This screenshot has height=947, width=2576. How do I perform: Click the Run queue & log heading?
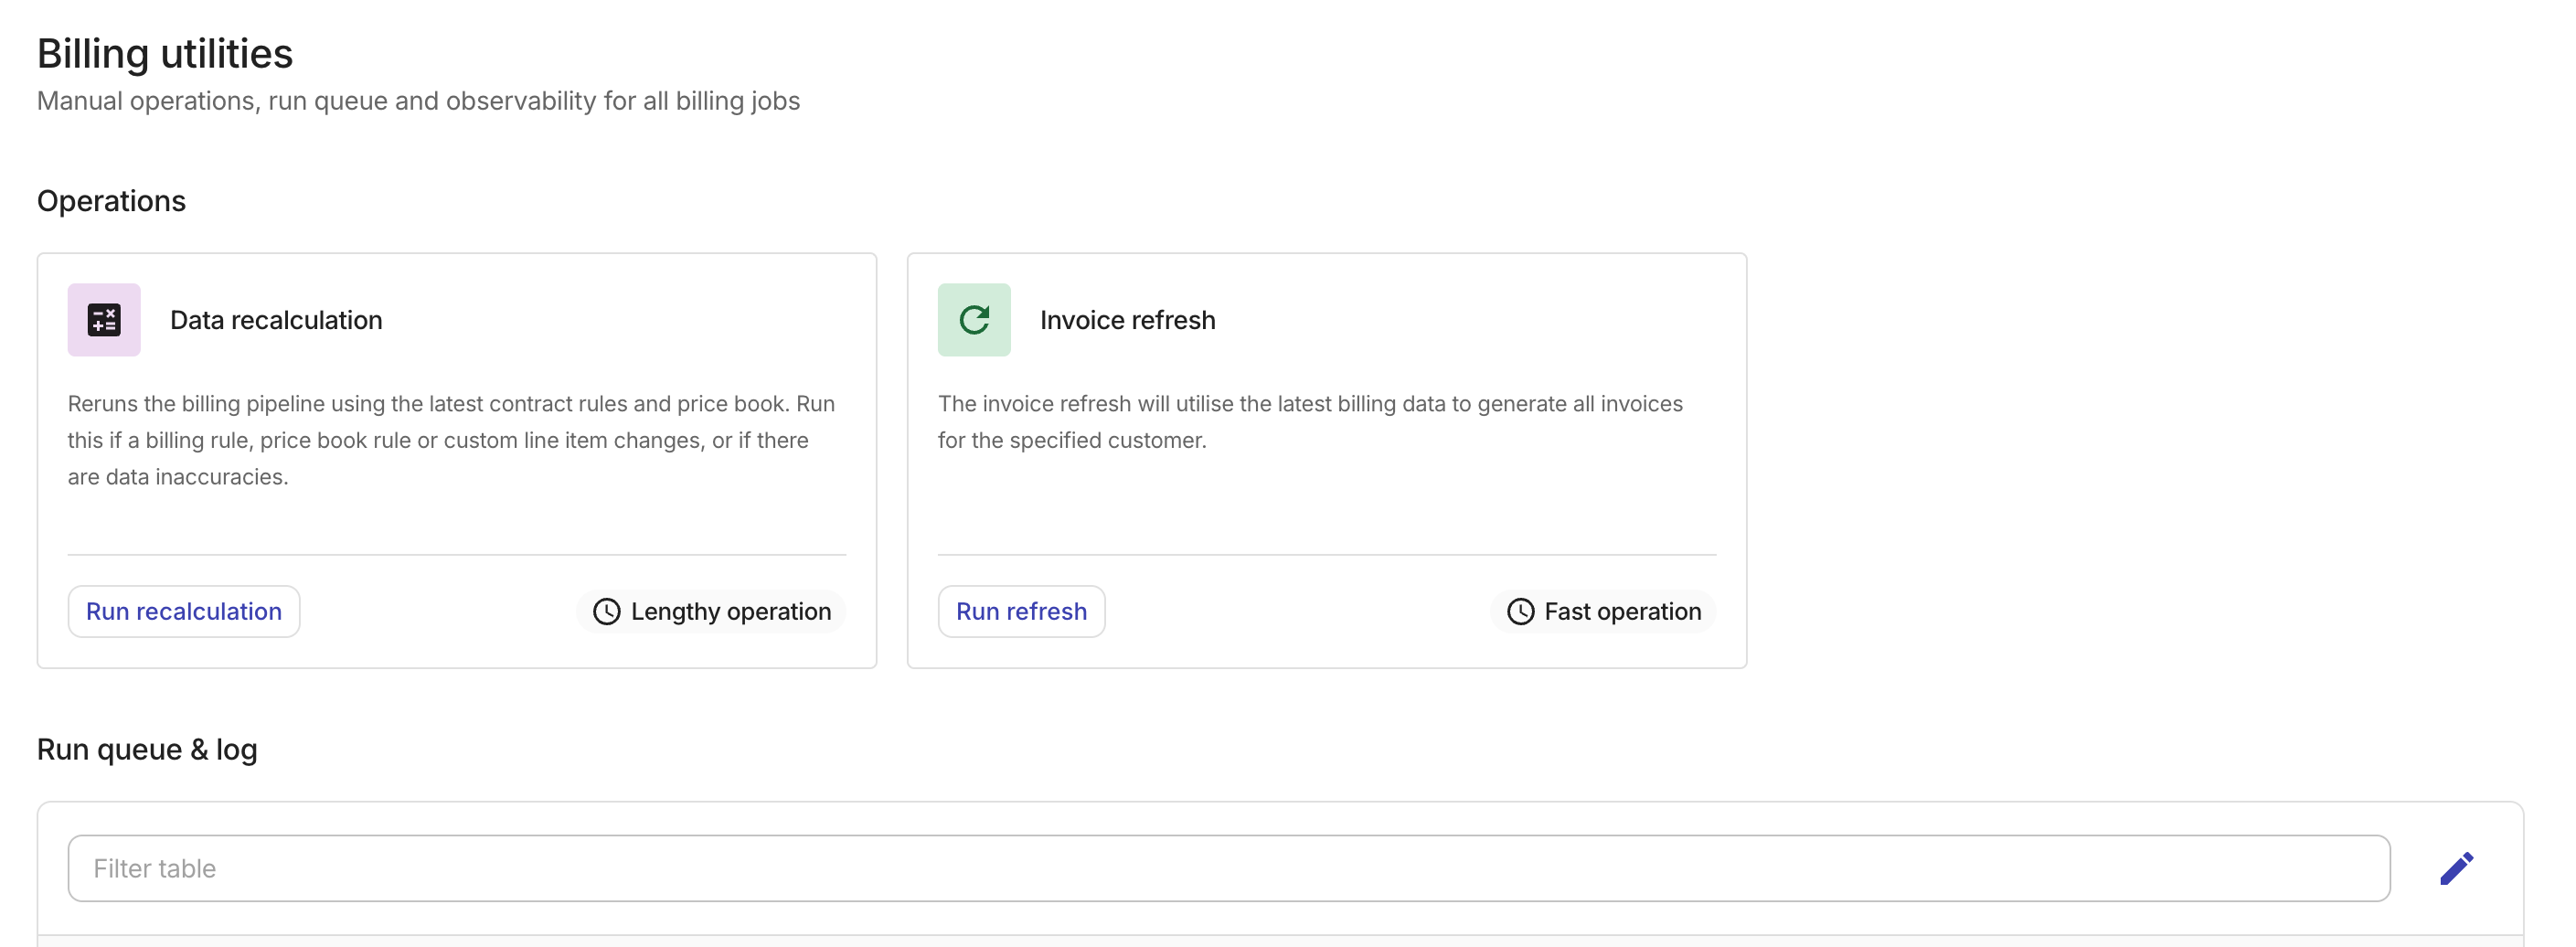pos(147,750)
